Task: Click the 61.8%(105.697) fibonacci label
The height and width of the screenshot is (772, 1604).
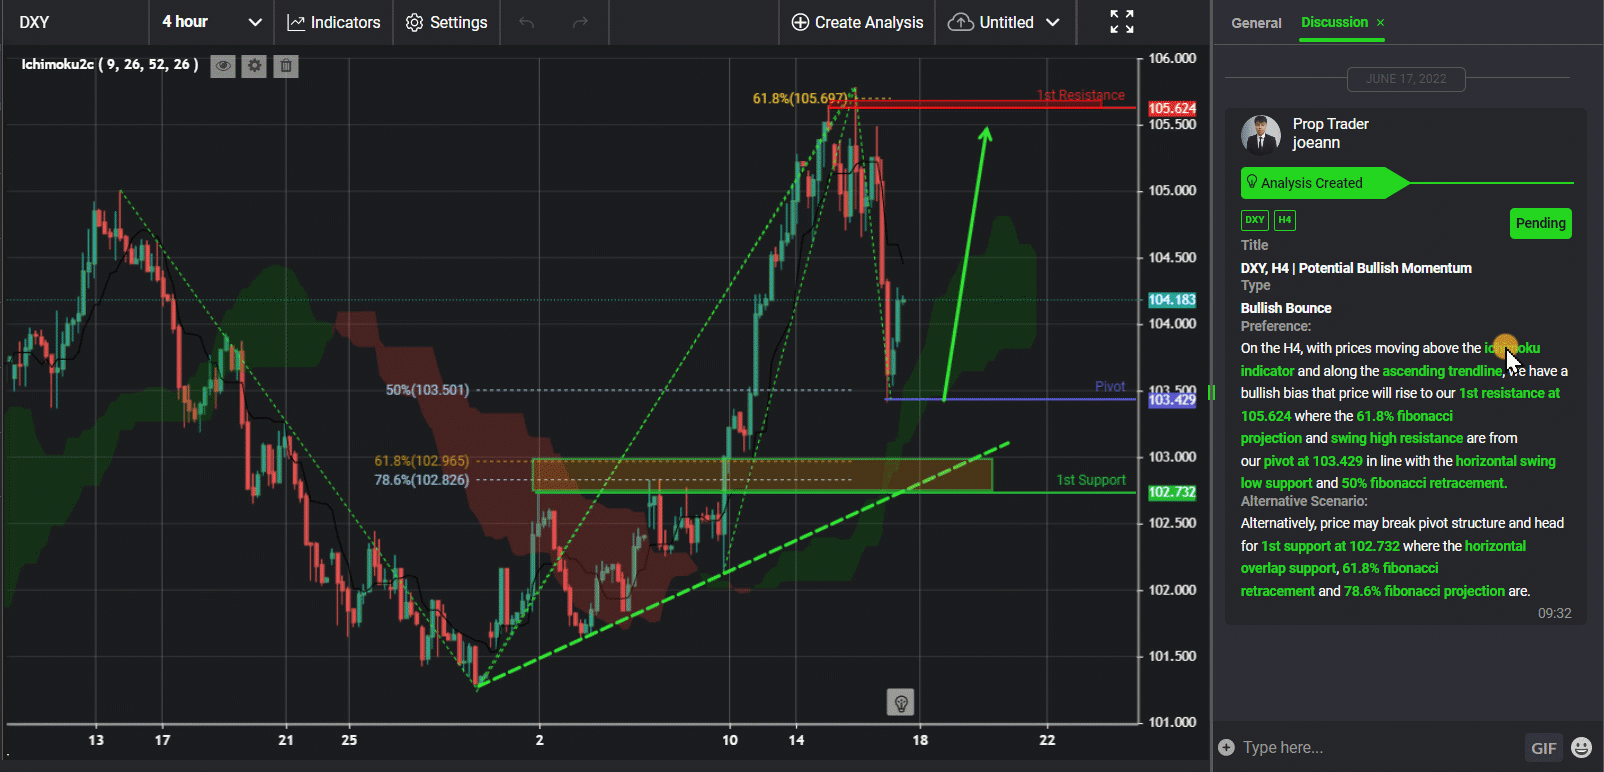Action: pos(800,98)
